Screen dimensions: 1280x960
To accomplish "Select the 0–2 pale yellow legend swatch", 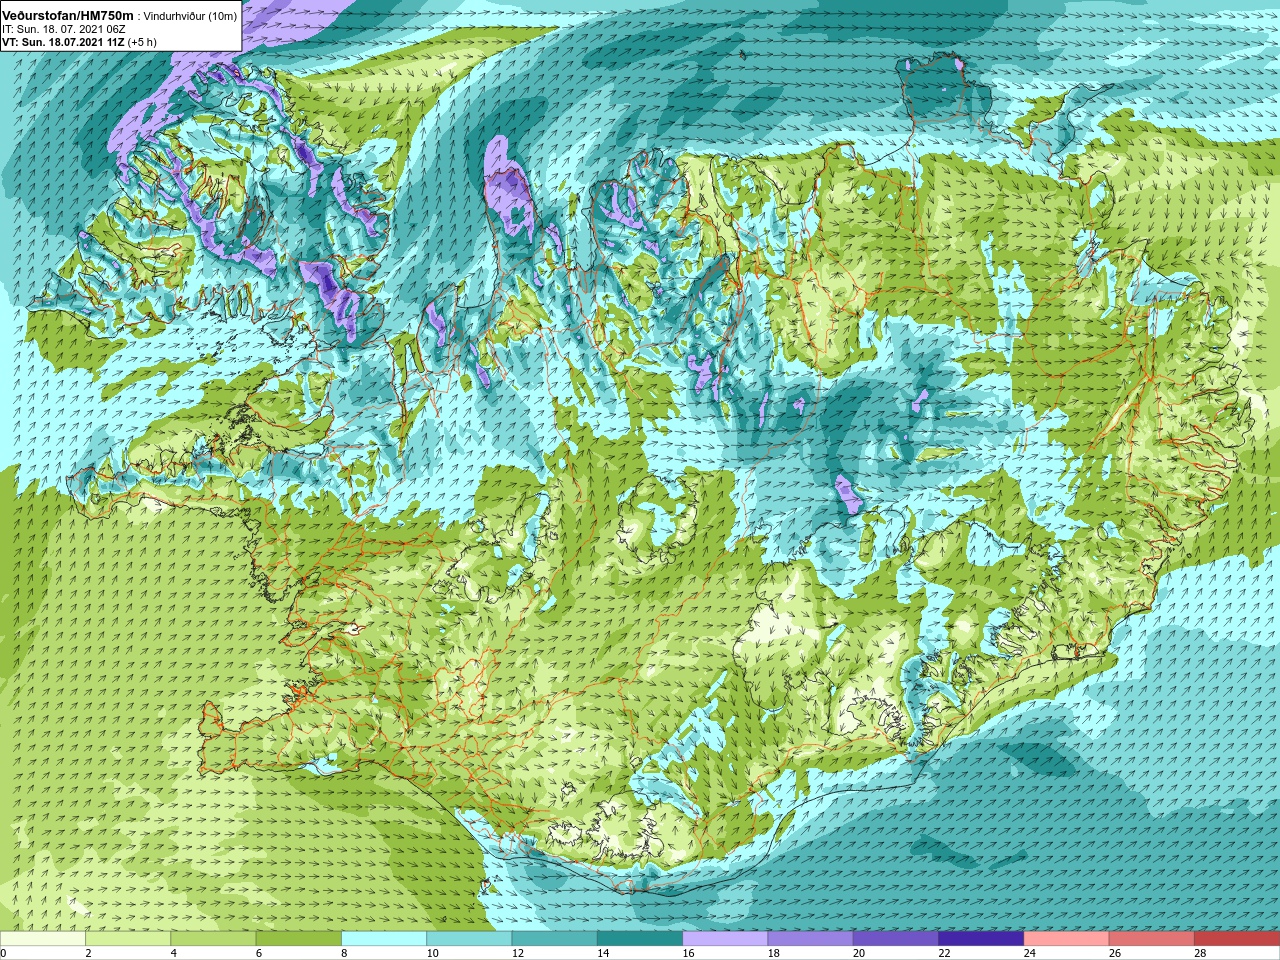I will coord(43,939).
